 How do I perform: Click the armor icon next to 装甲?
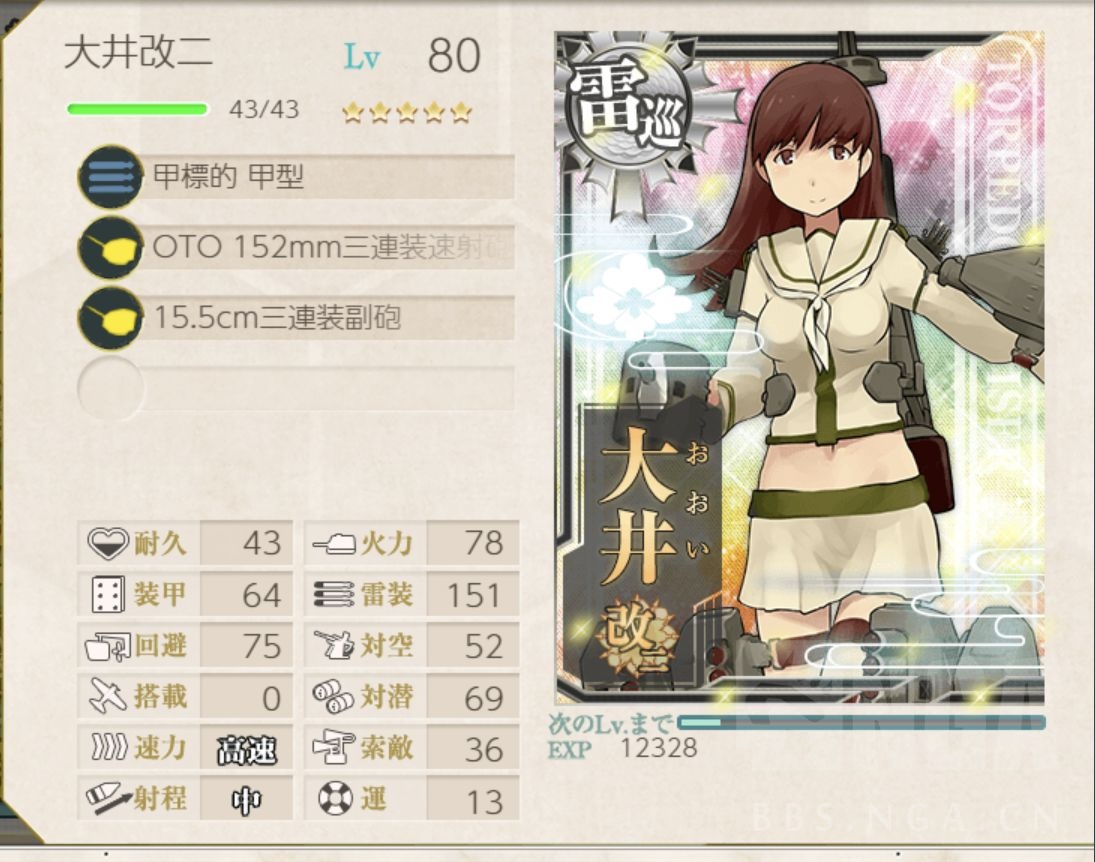108,594
